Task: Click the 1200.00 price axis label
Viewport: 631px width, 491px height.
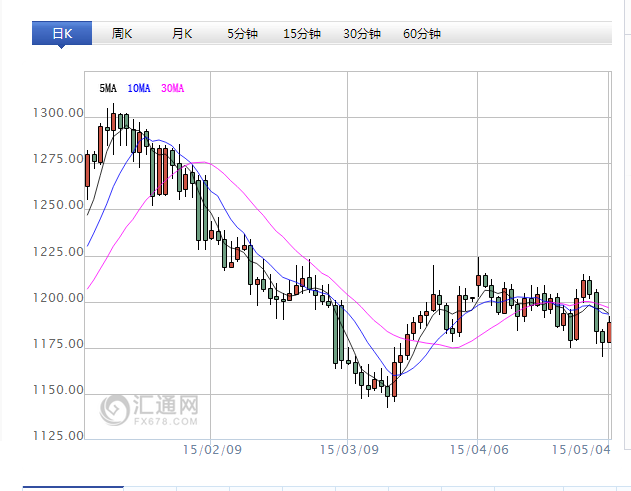Action: coord(55,299)
